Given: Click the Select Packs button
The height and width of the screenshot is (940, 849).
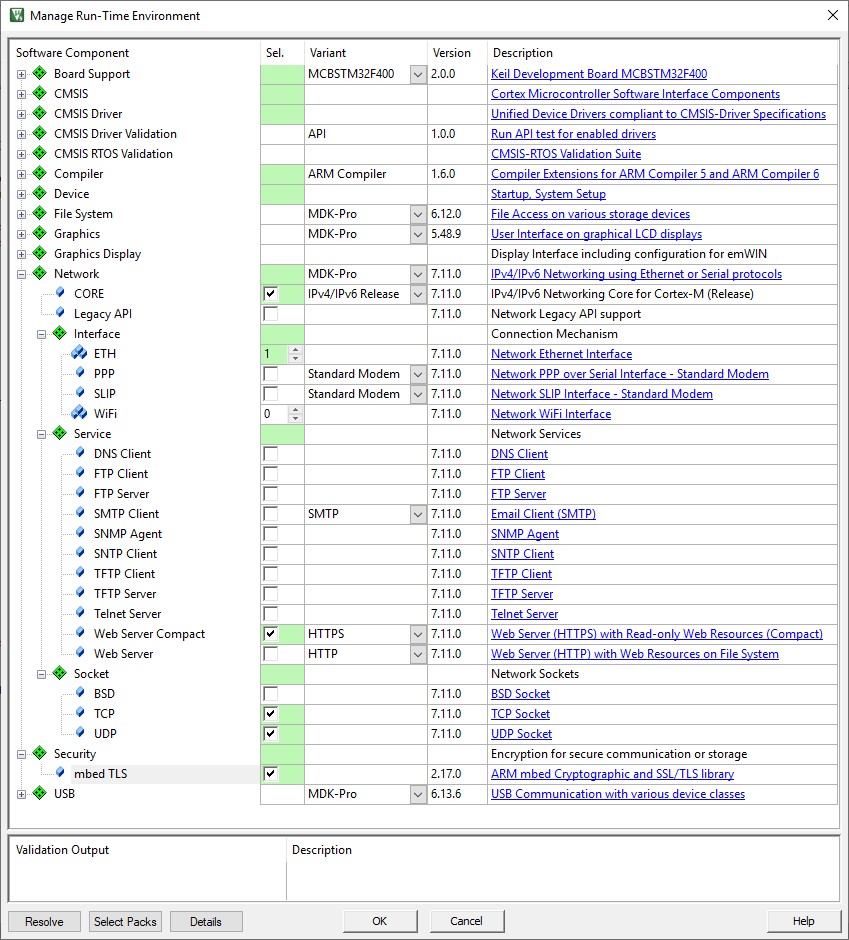Looking at the screenshot, I should (x=125, y=921).
